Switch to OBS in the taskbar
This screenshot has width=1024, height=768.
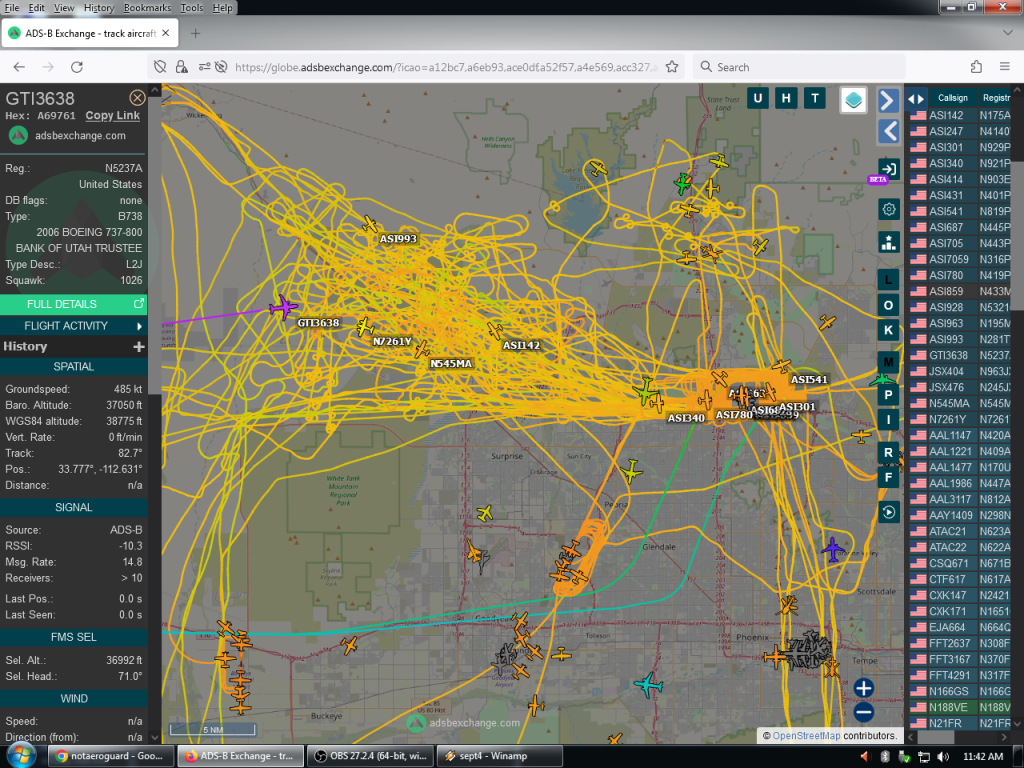(x=370, y=756)
